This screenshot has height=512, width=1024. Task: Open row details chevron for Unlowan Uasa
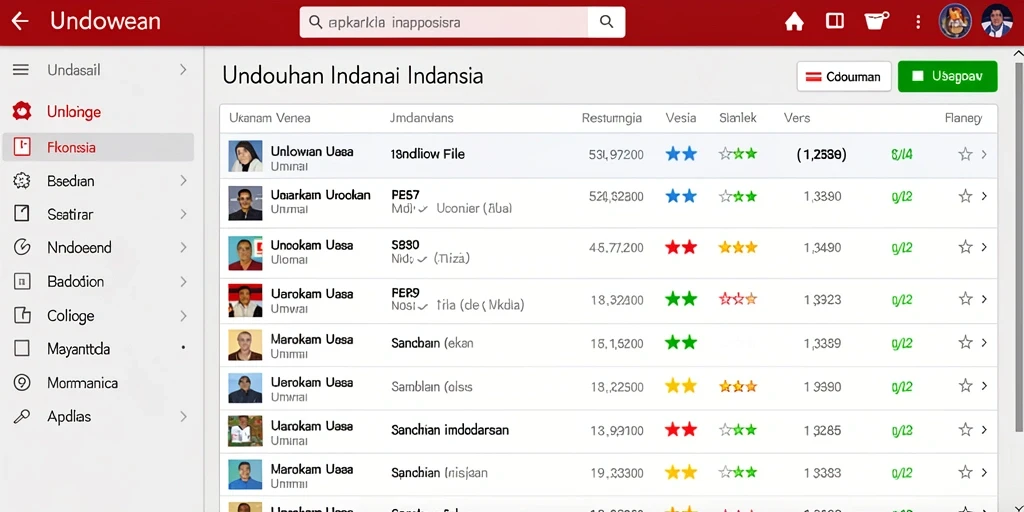click(984, 154)
